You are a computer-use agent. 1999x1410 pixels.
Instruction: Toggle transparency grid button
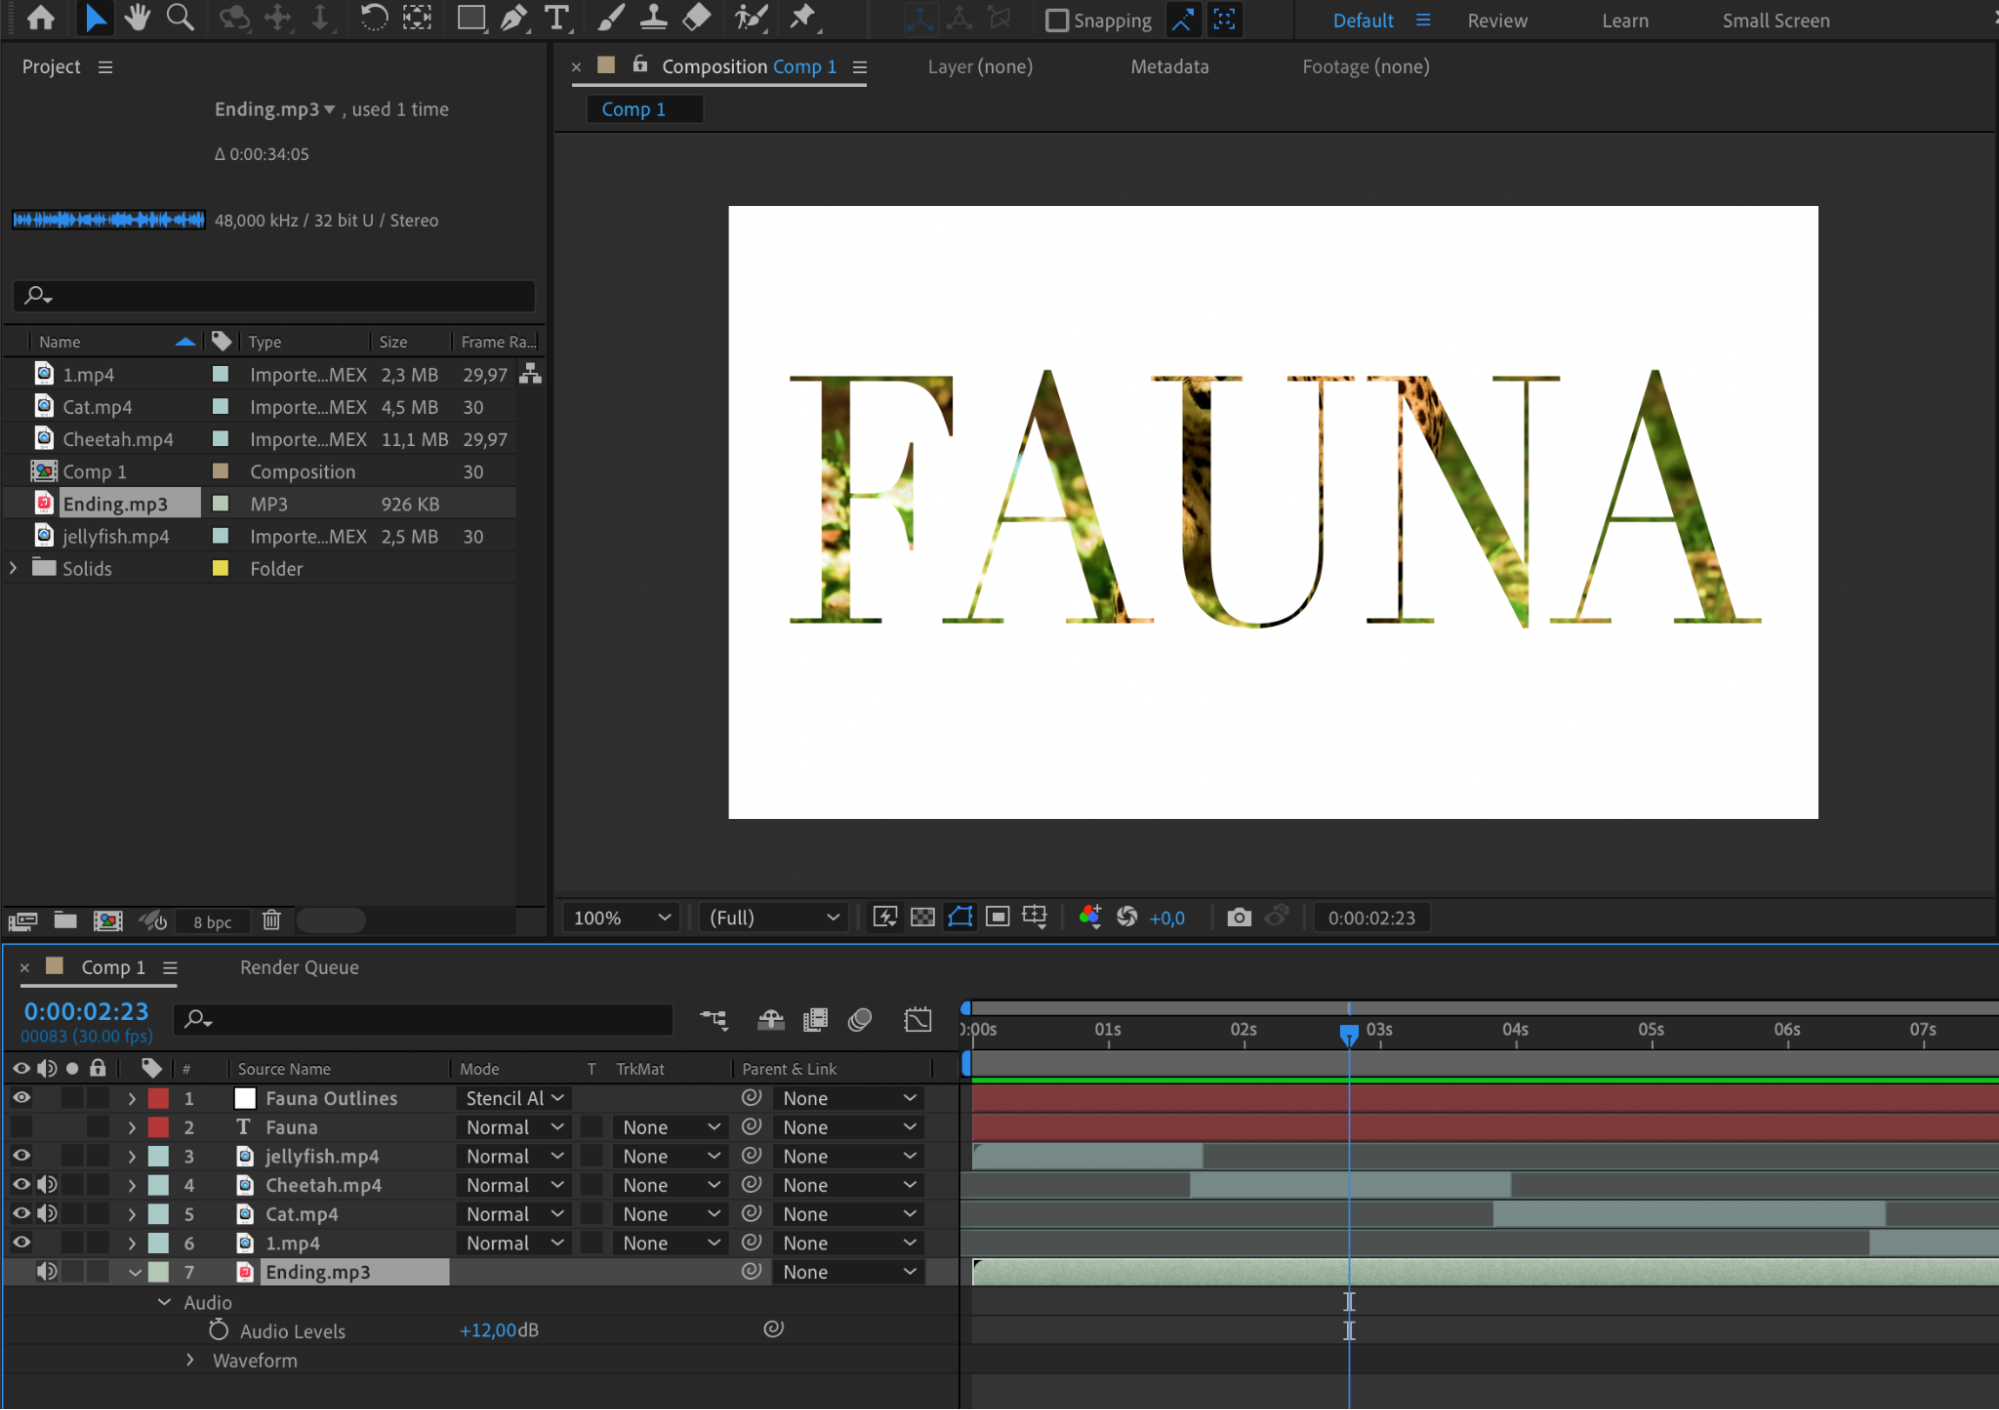coord(922,917)
